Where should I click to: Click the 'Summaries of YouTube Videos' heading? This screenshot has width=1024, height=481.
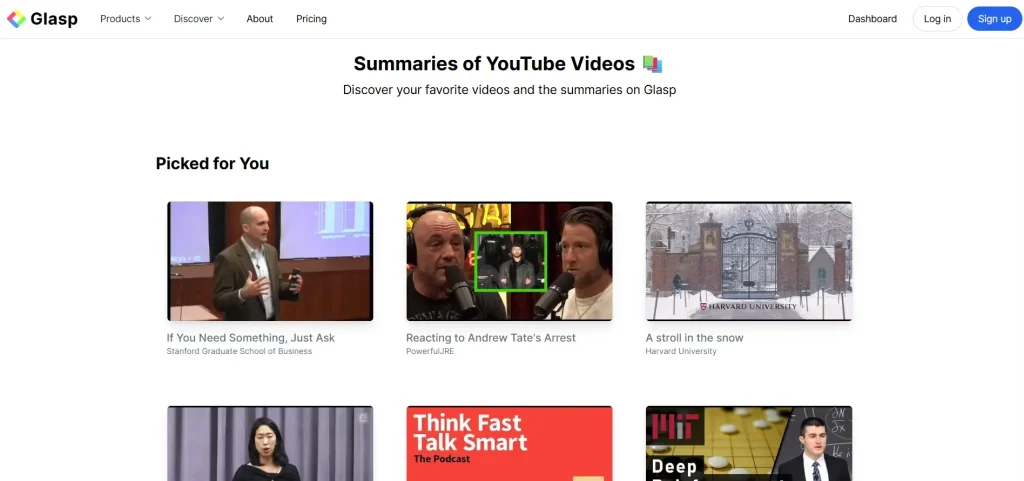[x=494, y=63]
